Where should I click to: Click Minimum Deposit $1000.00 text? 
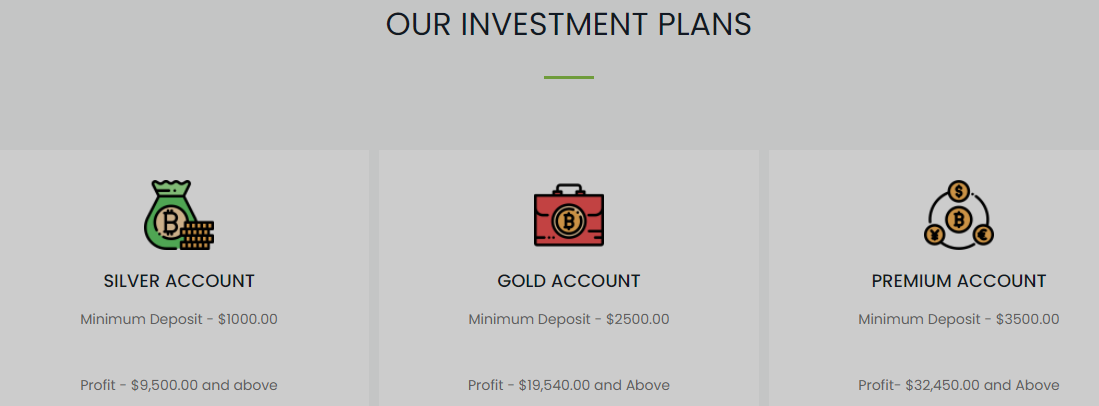click(x=179, y=320)
